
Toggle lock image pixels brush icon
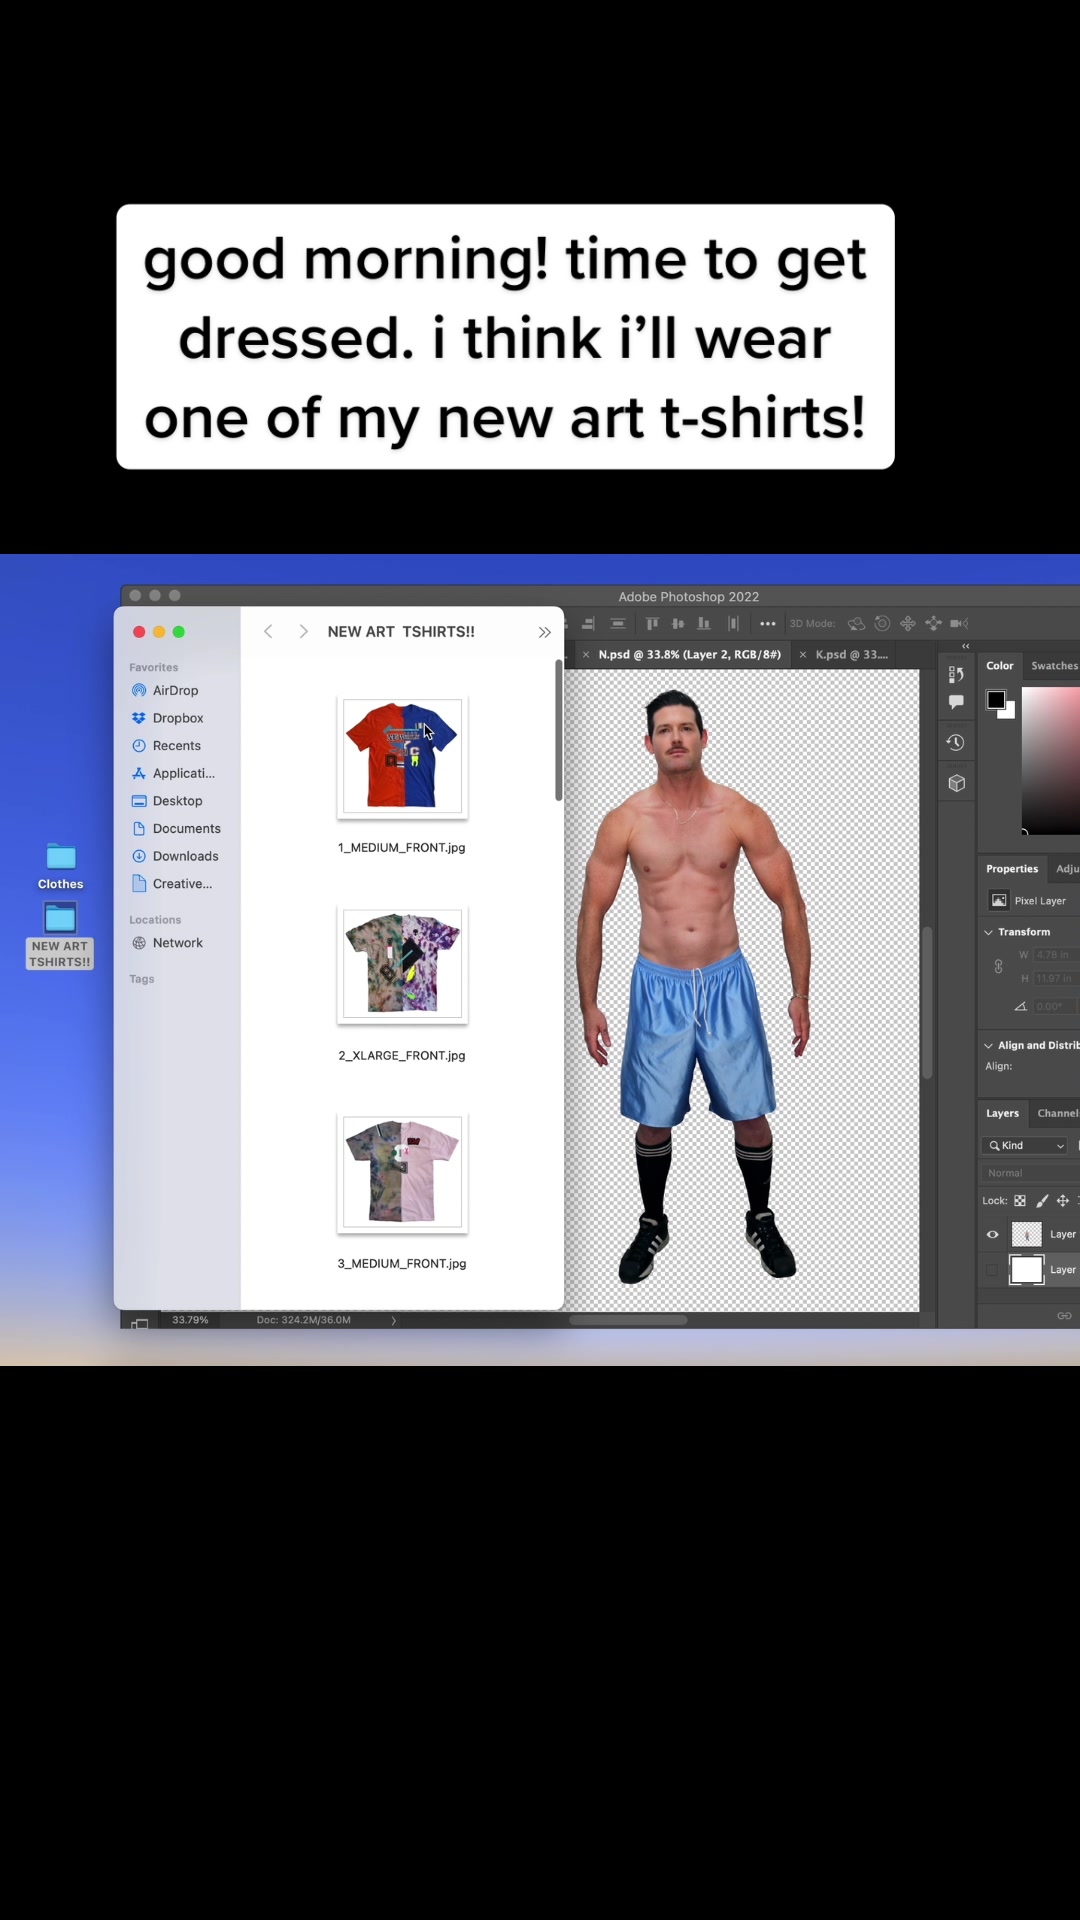point(1042,1201)
